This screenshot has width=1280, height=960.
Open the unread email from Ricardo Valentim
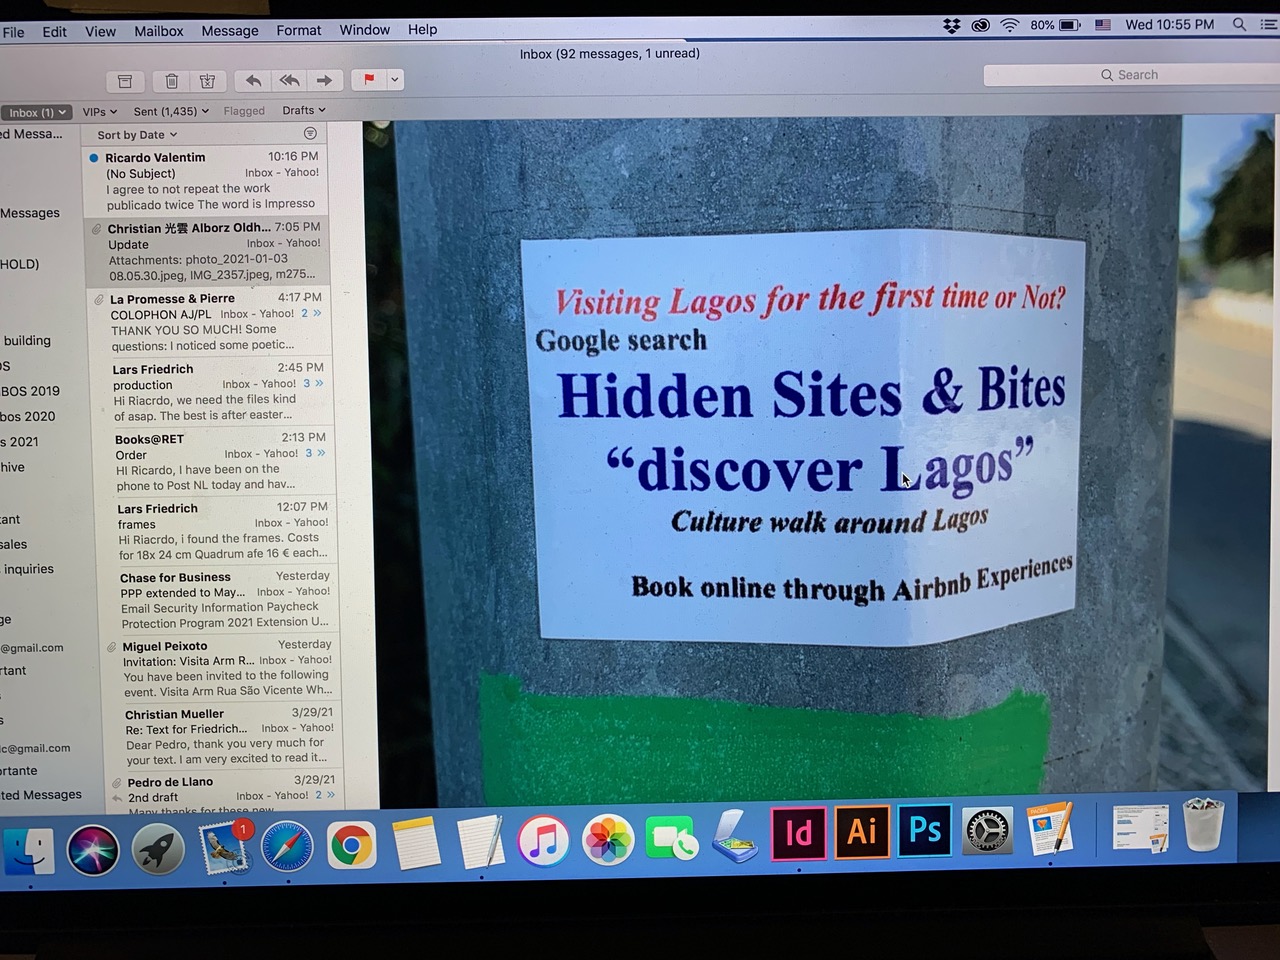click(x=212, y=180)
